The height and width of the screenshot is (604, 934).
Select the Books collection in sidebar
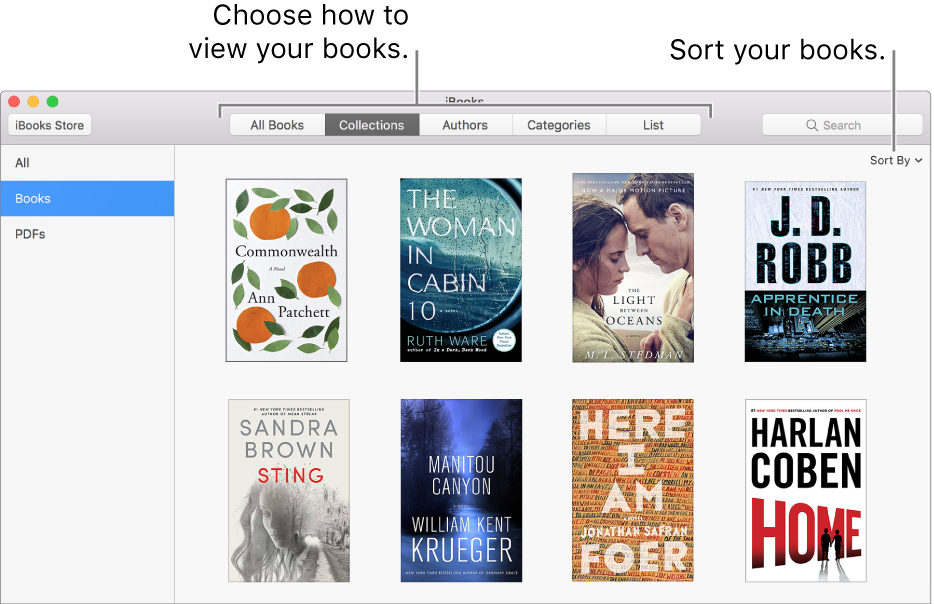(x=87, y=198)
